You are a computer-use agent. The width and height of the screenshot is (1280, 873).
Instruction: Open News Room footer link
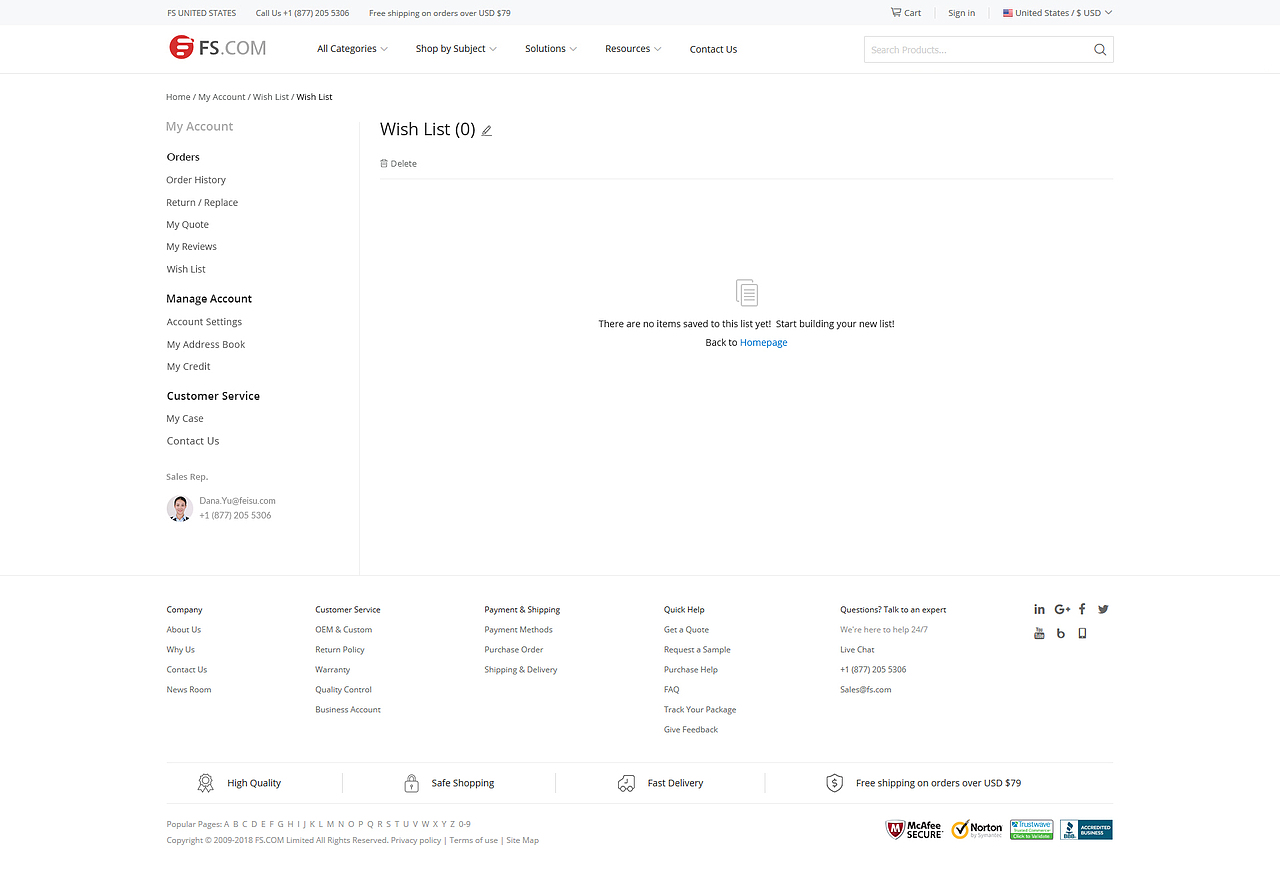189,690
